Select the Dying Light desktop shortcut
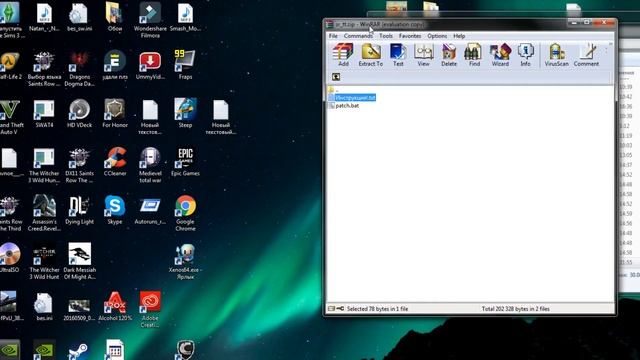 click(x=80, y=210)
